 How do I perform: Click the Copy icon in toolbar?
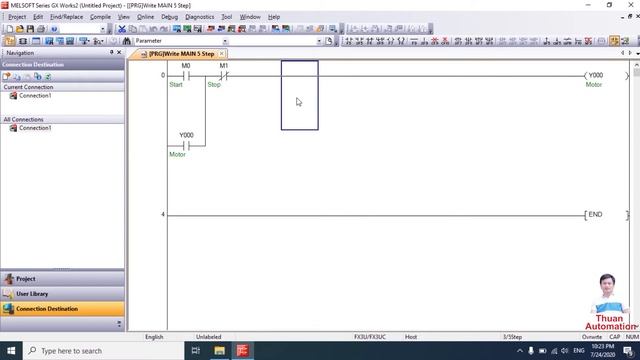pyautogui.click(x=132, y=29)
